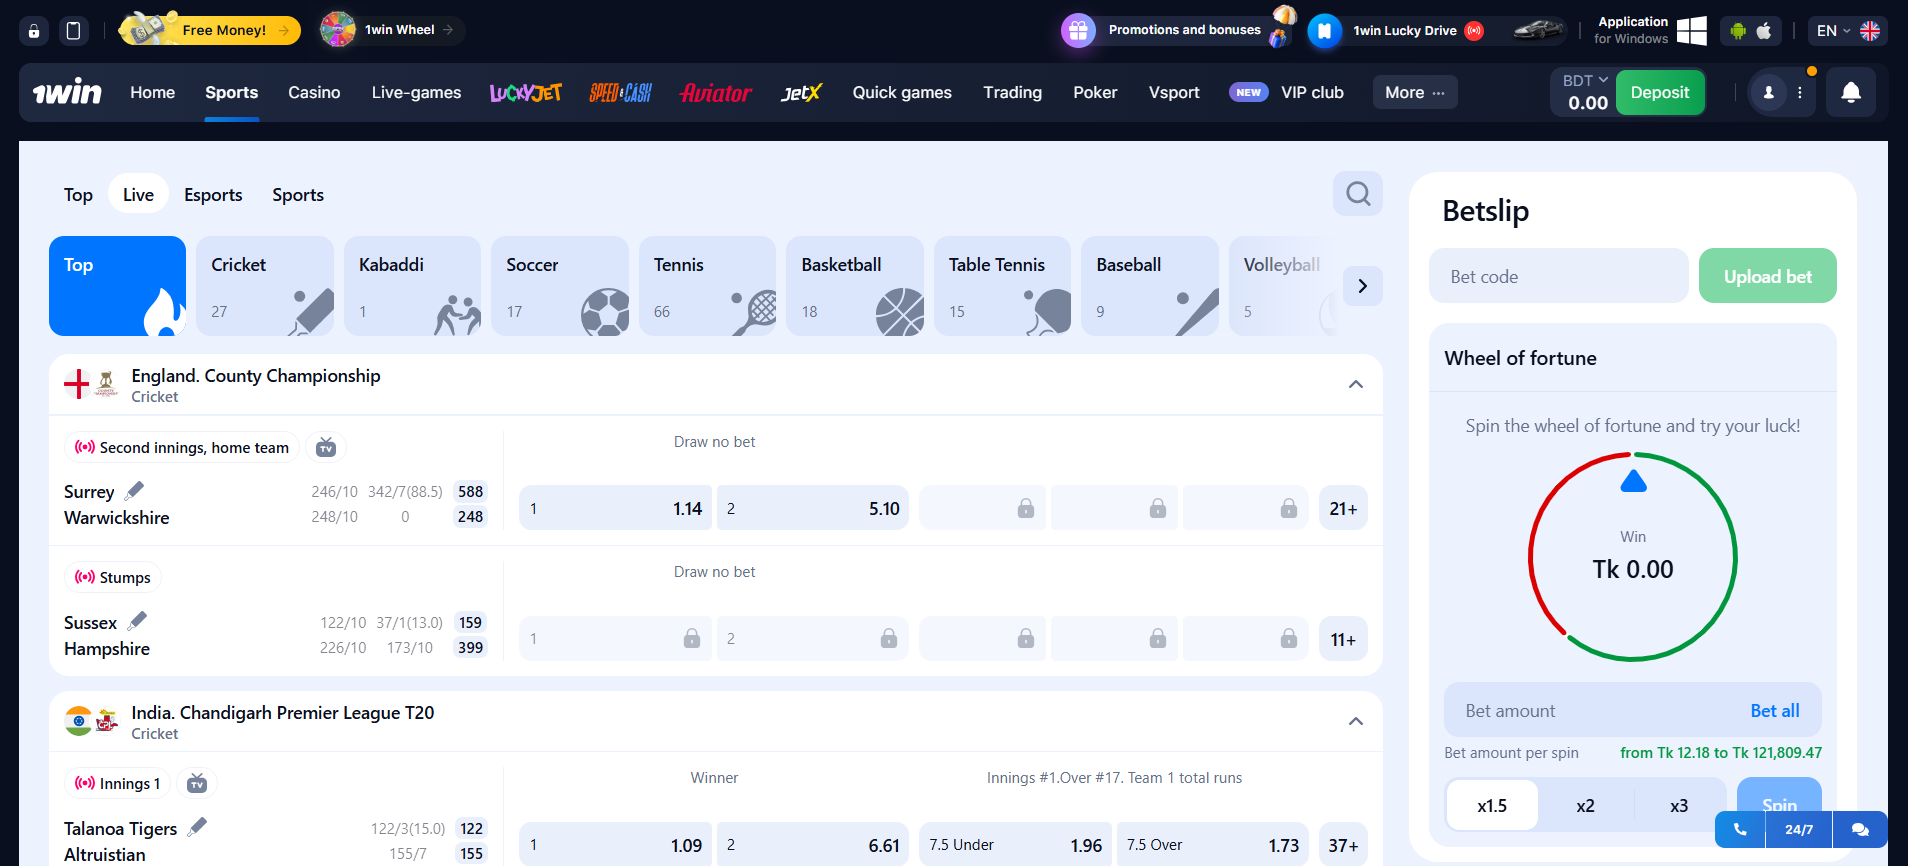
Task: Open TV stream for Talanoa Tigers match
Action: [x=197, y=783]
